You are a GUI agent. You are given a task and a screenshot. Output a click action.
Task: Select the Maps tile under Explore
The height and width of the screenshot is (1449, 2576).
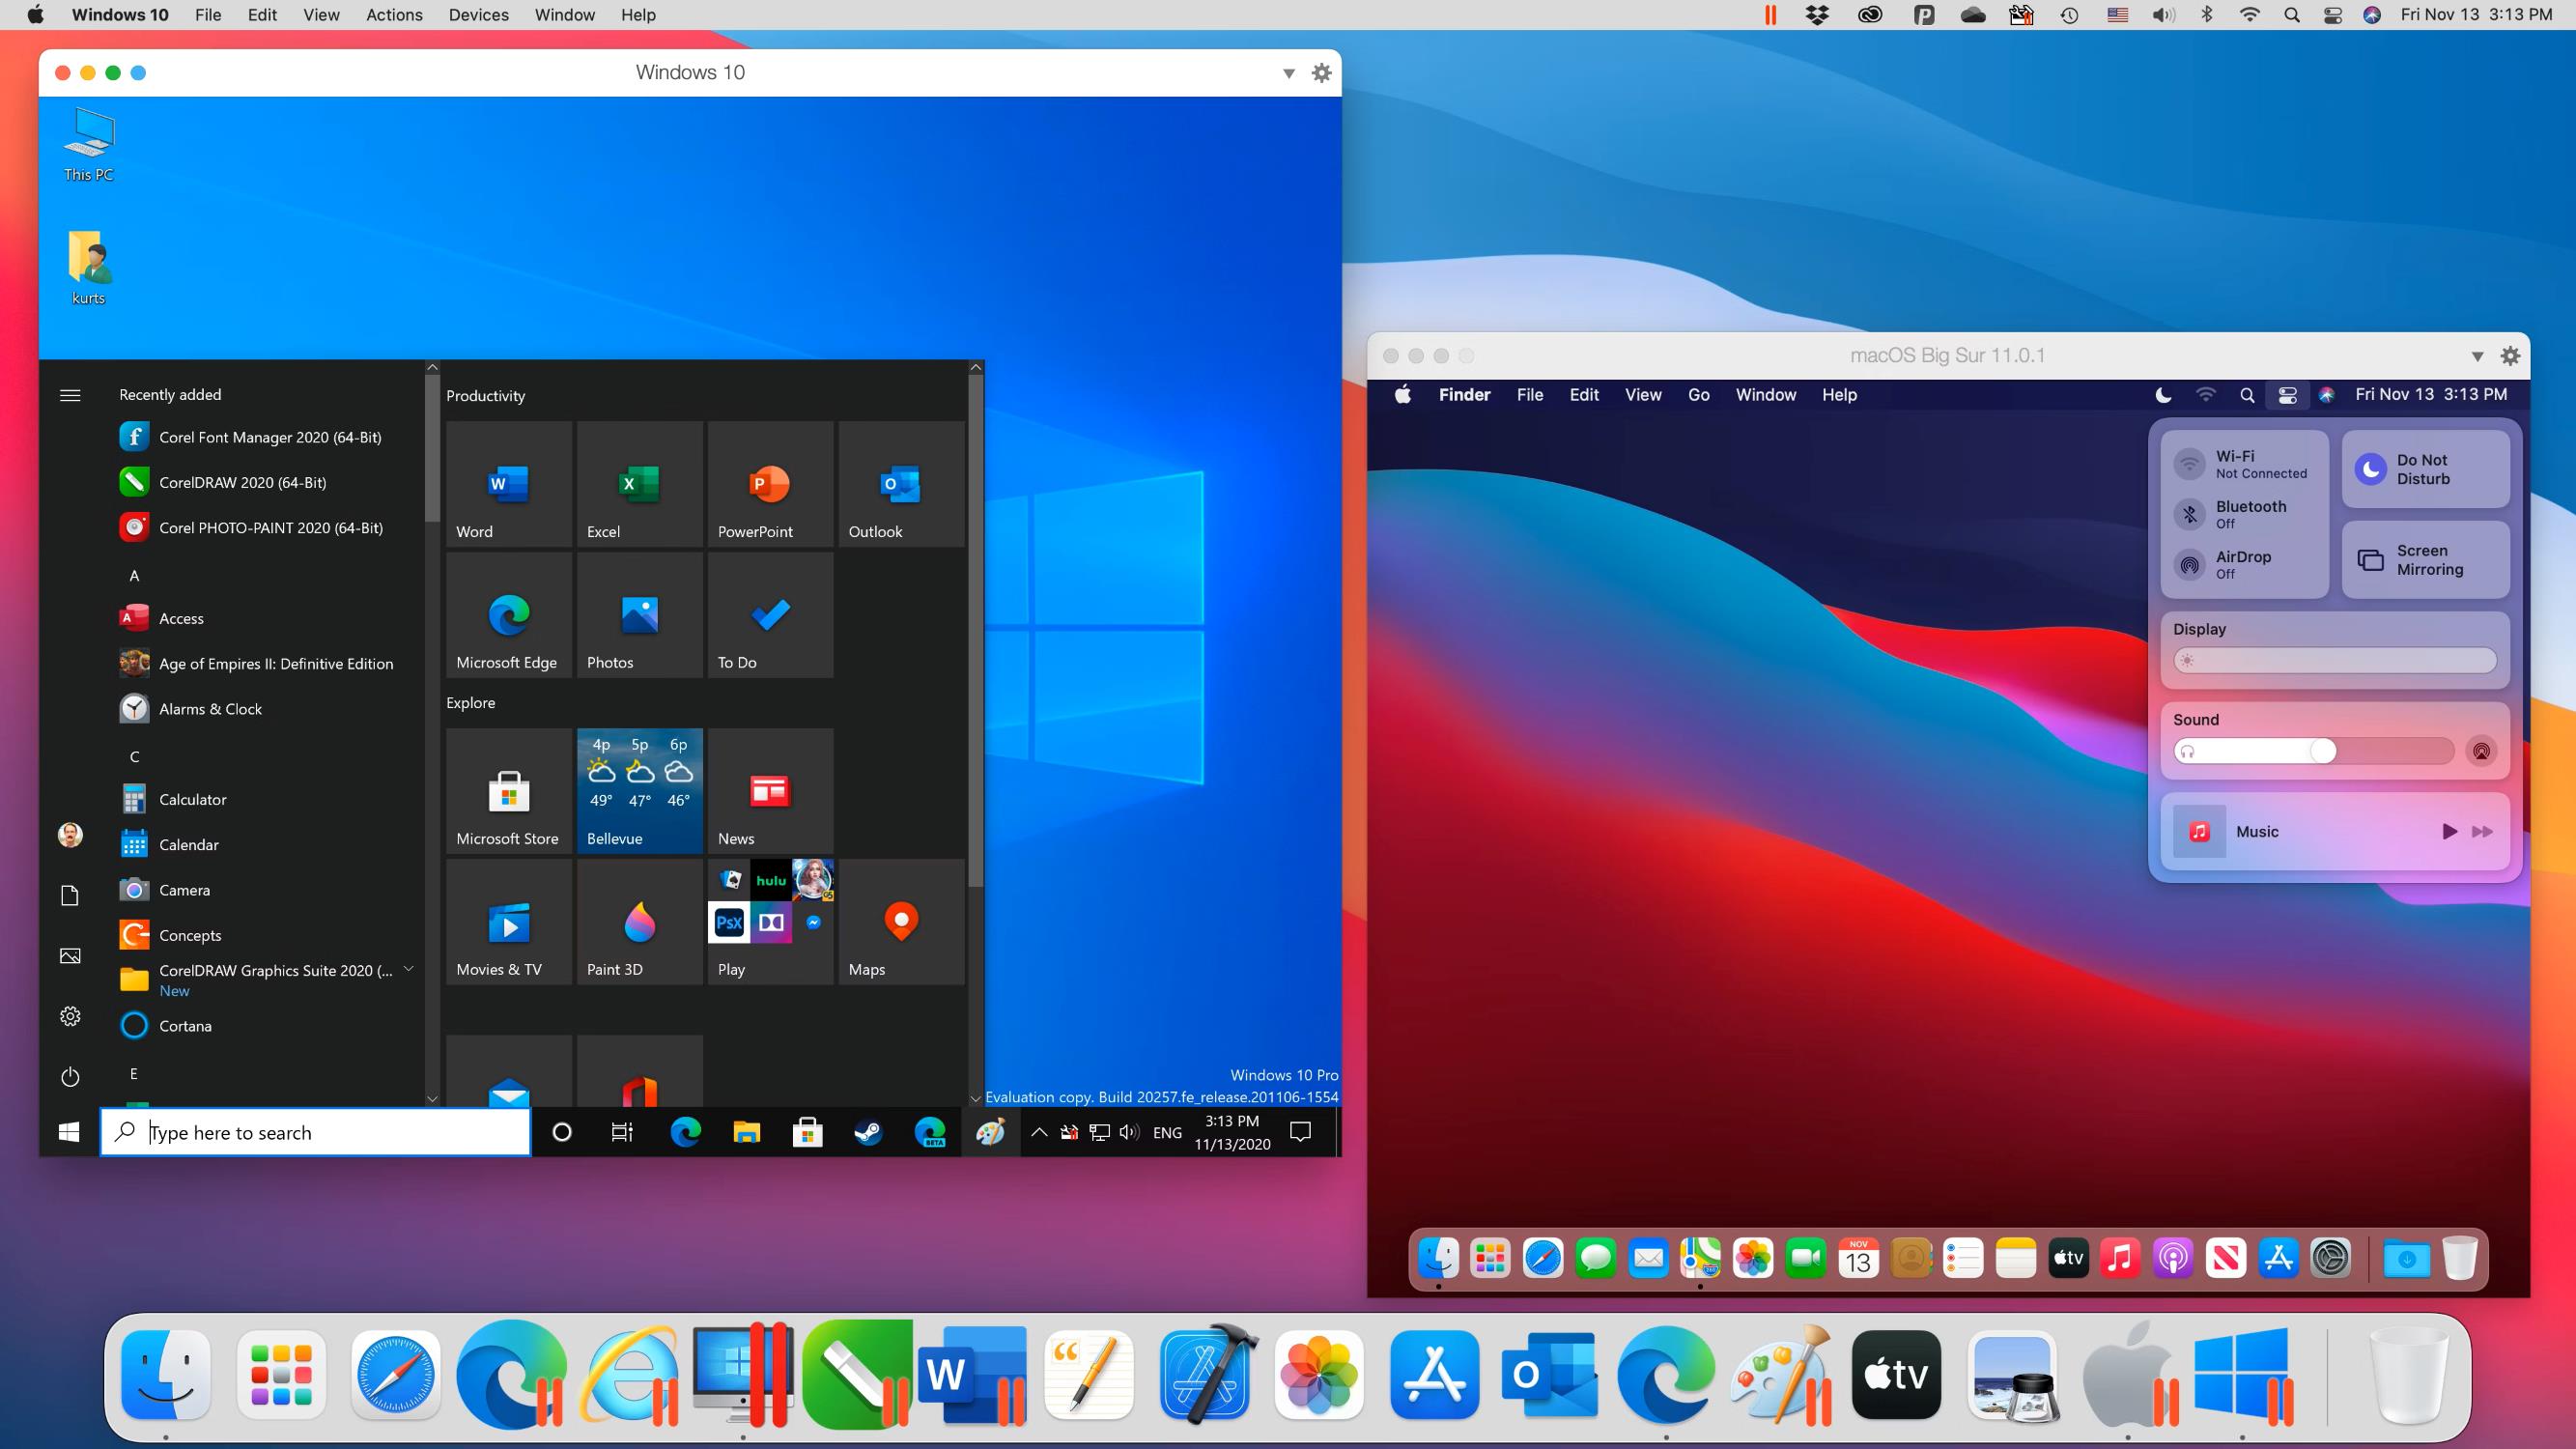[899, 920]
